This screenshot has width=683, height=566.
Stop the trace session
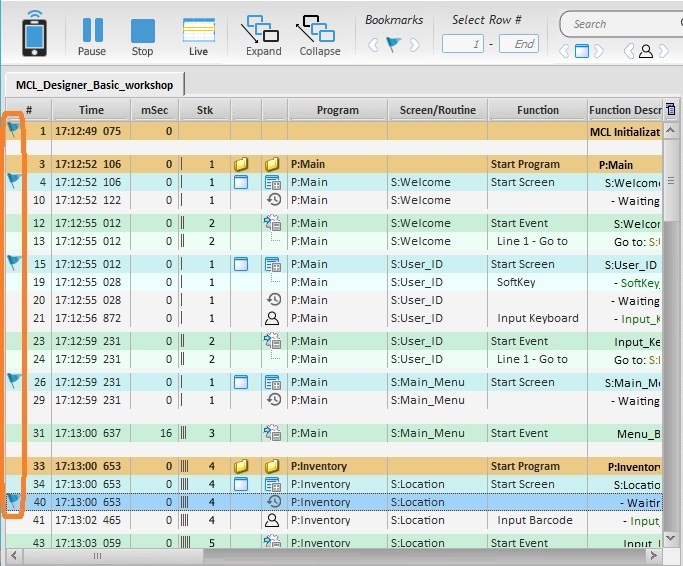point(143,36)
